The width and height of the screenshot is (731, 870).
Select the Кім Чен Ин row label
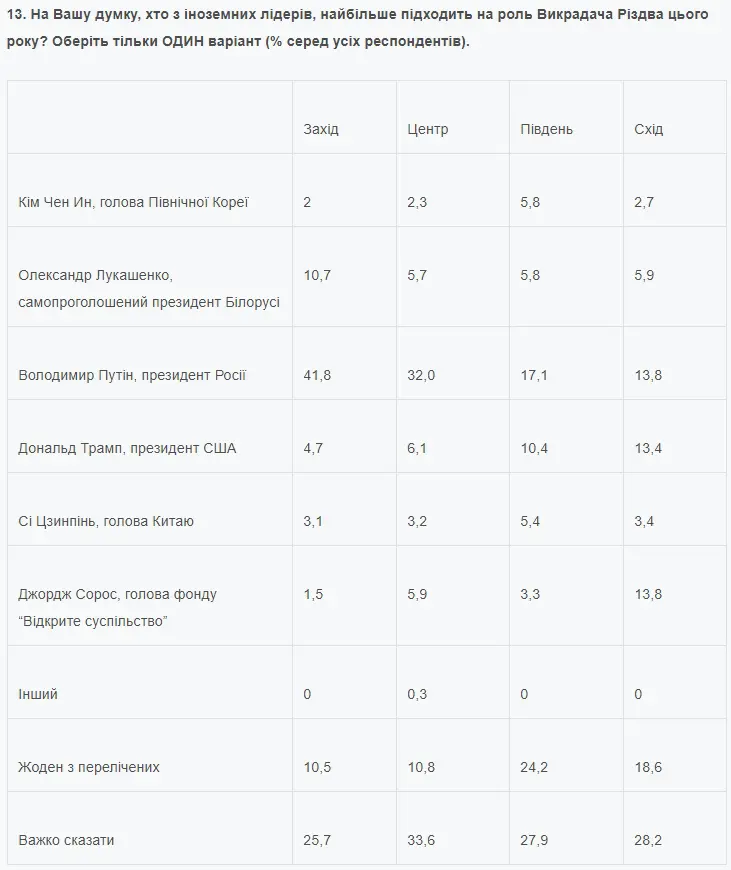pyautogui.click(x=133, y=202)
